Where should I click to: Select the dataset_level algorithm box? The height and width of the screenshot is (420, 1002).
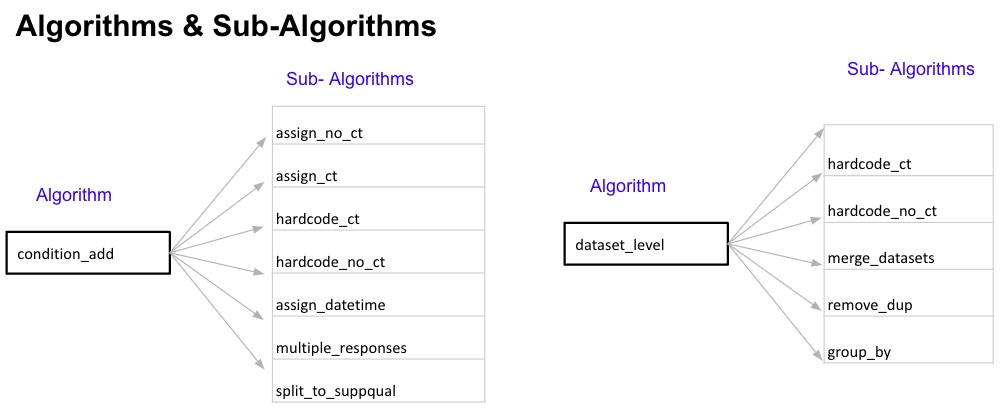[645, 244]
